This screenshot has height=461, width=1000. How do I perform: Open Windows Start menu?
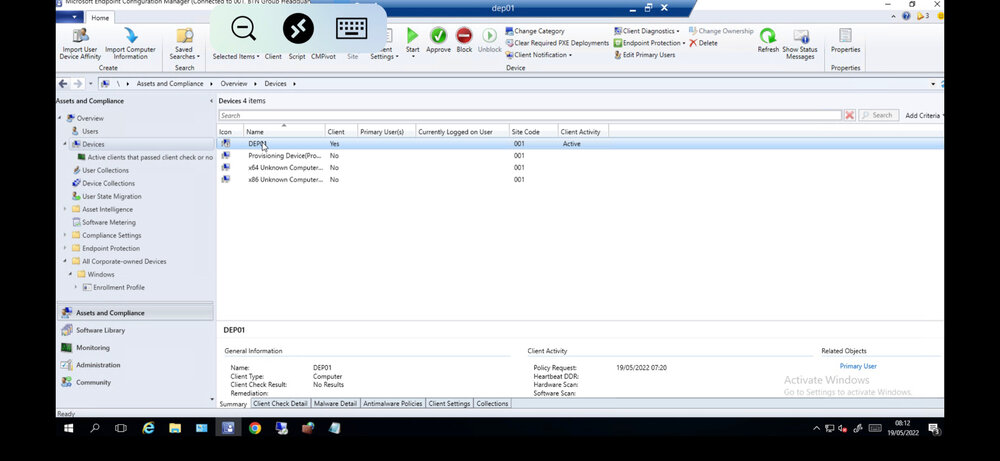(68, 428)
